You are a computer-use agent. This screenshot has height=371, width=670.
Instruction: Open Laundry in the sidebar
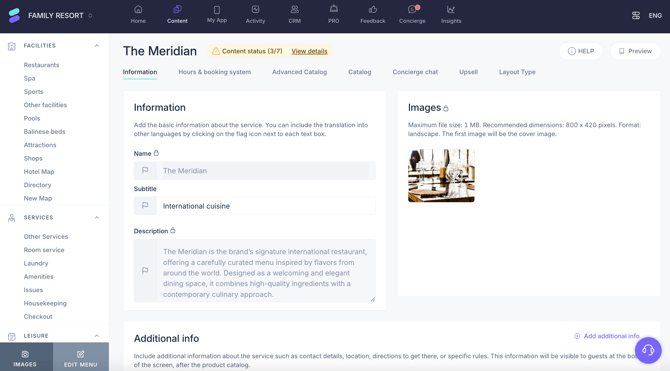click(x=36, y=263)
